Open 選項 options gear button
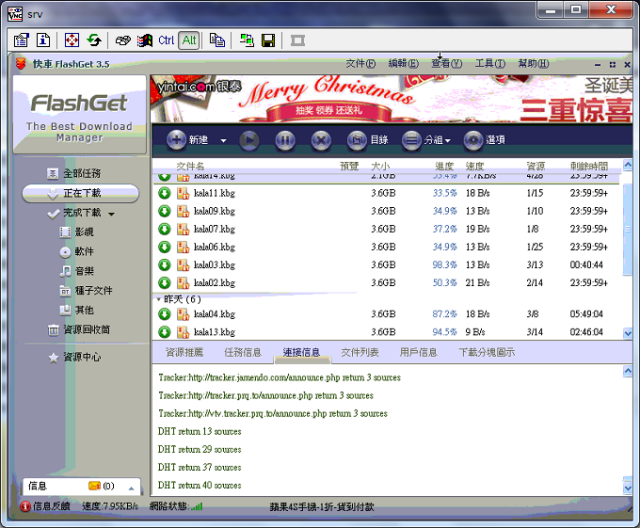Viewport: 640px width, 528px height. click(484, 140)
